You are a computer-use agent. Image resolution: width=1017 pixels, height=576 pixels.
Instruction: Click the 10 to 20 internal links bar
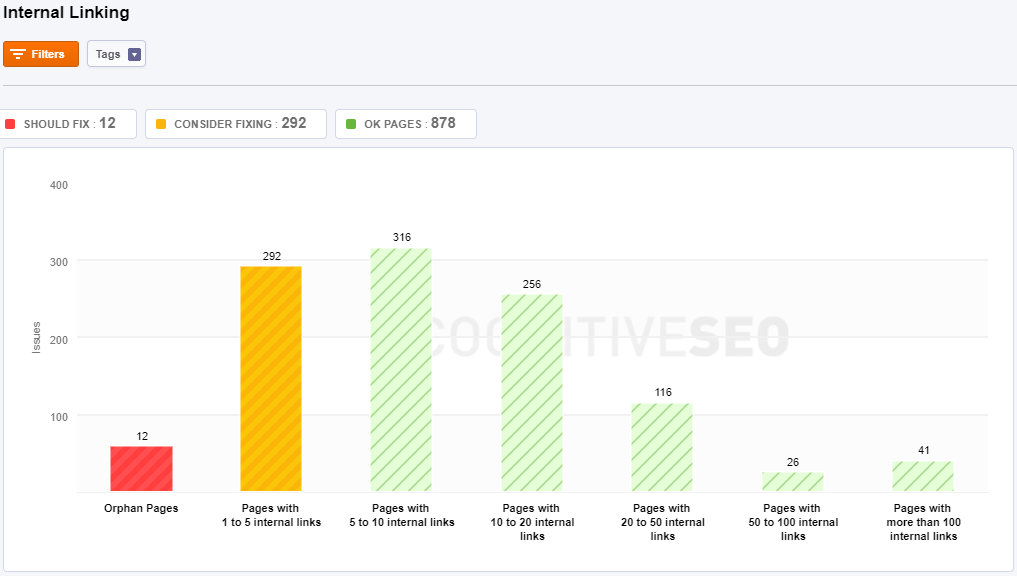pos(532,393)
